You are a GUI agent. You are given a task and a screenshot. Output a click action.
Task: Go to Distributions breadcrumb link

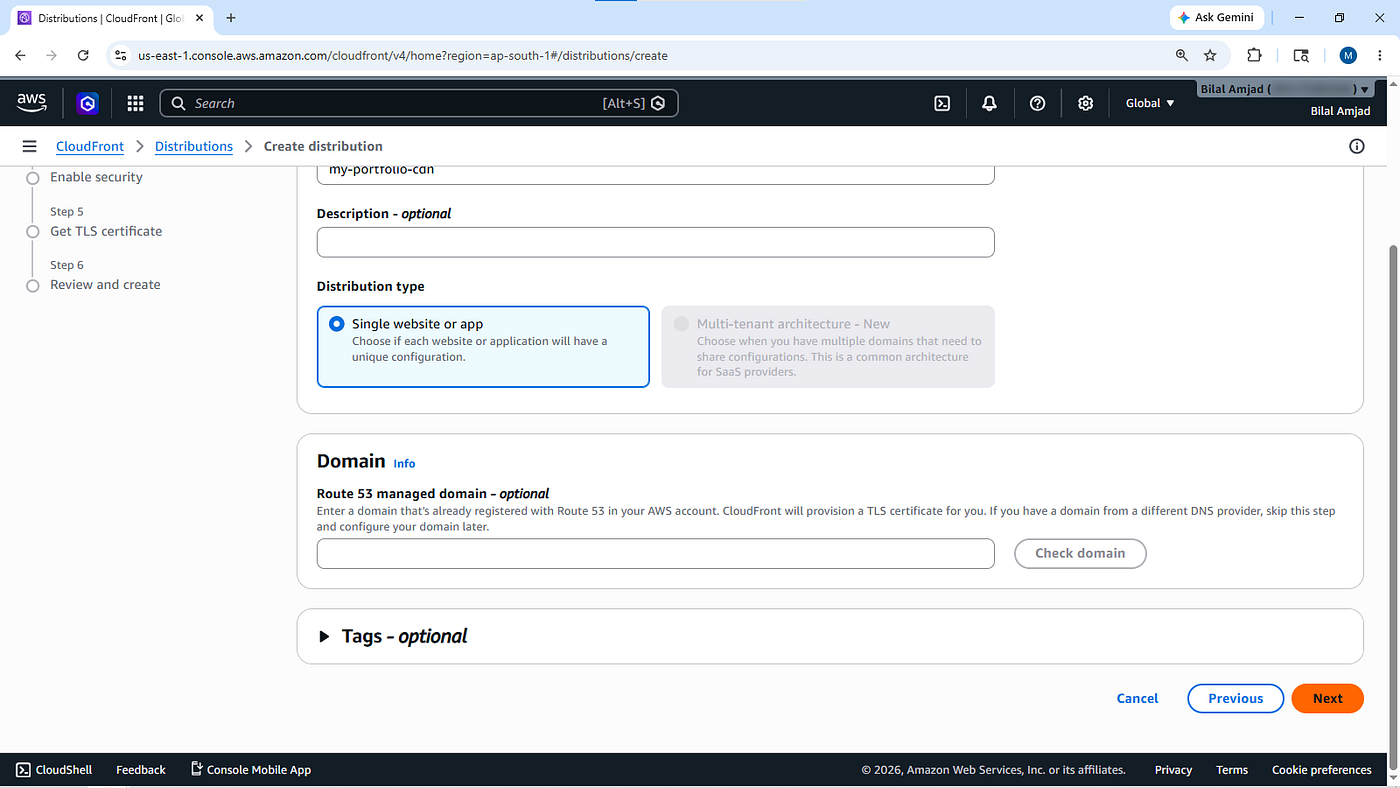[x=194, y=146]
